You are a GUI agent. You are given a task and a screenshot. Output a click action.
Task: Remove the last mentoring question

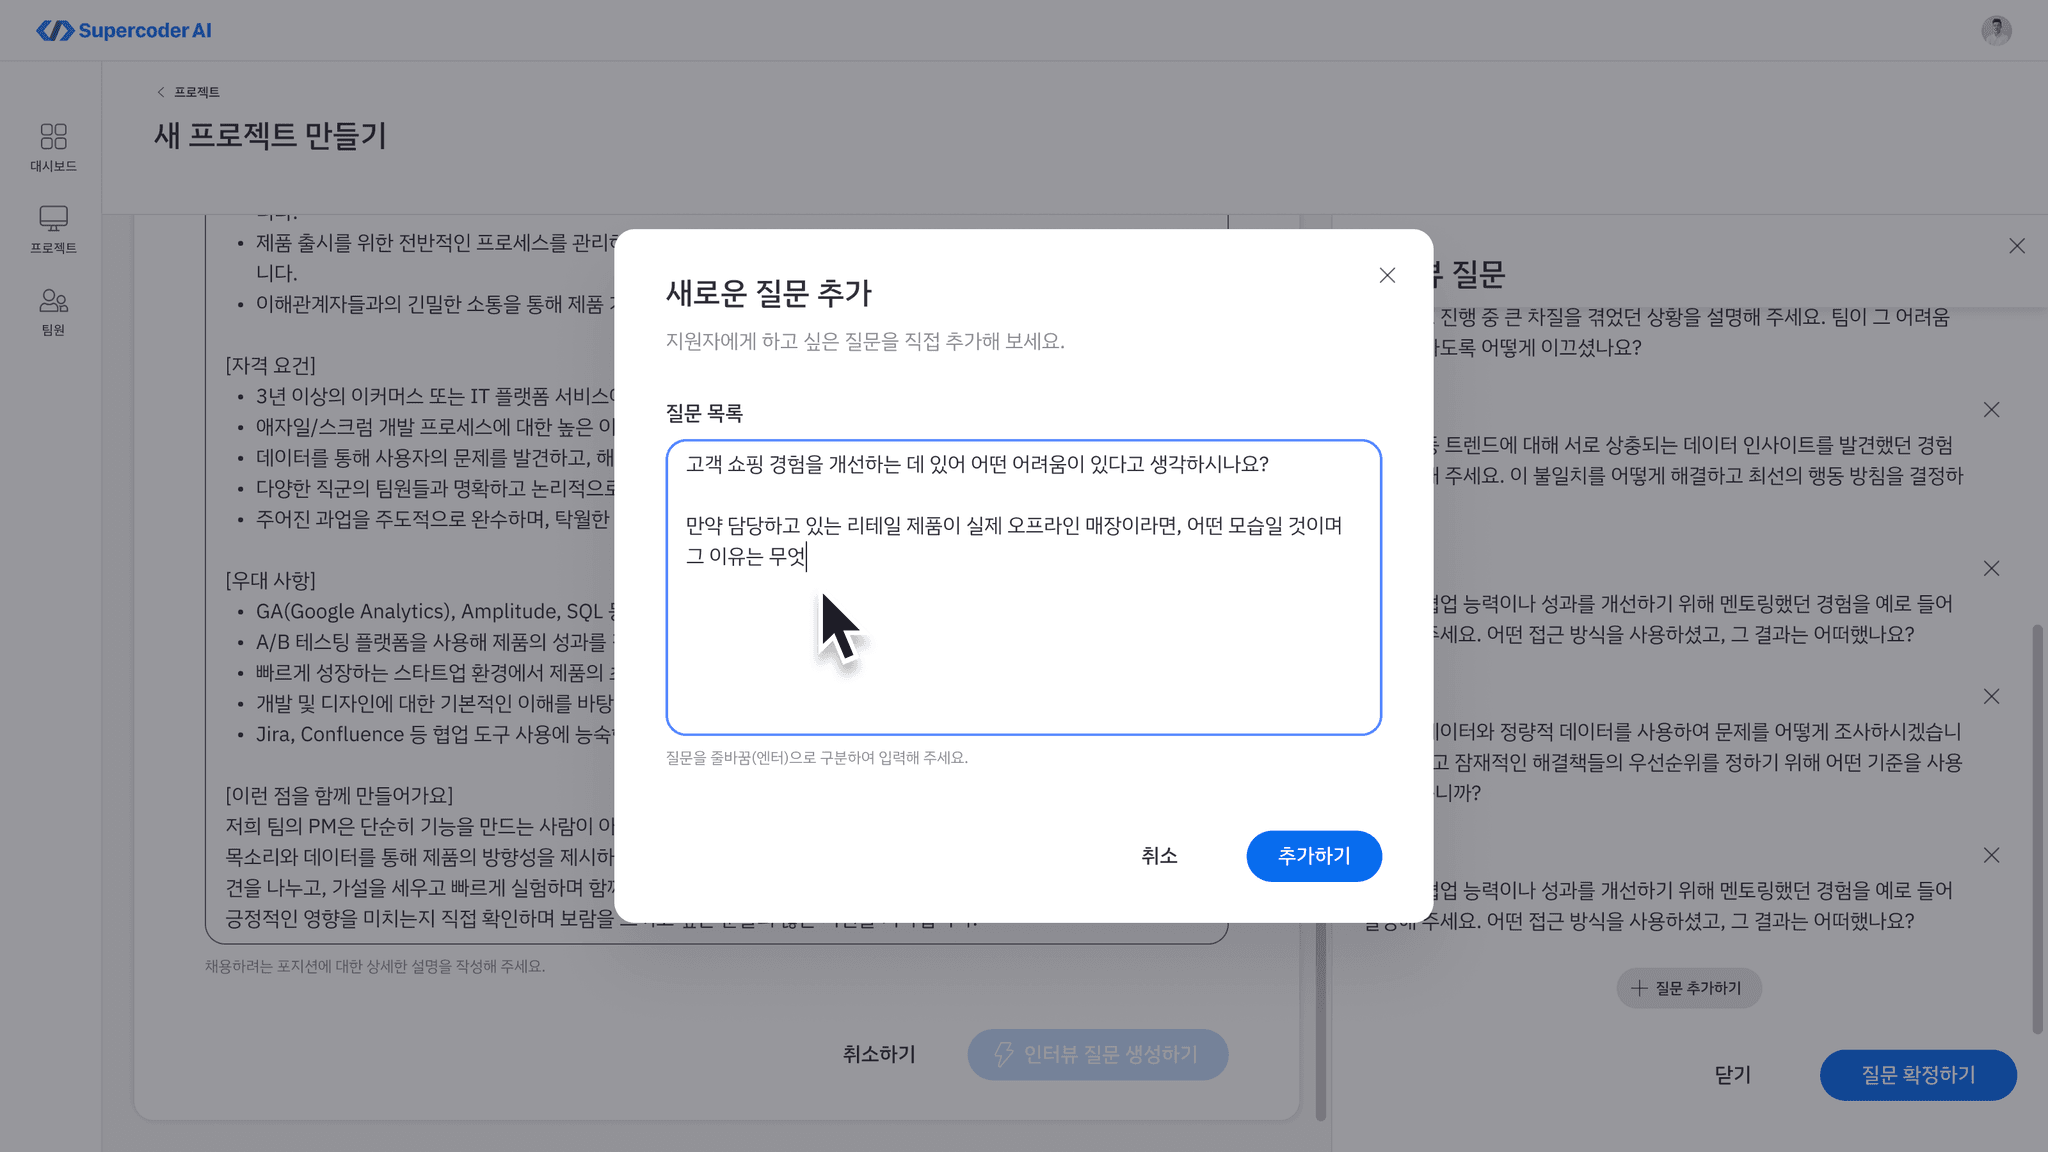(x=1991, y=855)
